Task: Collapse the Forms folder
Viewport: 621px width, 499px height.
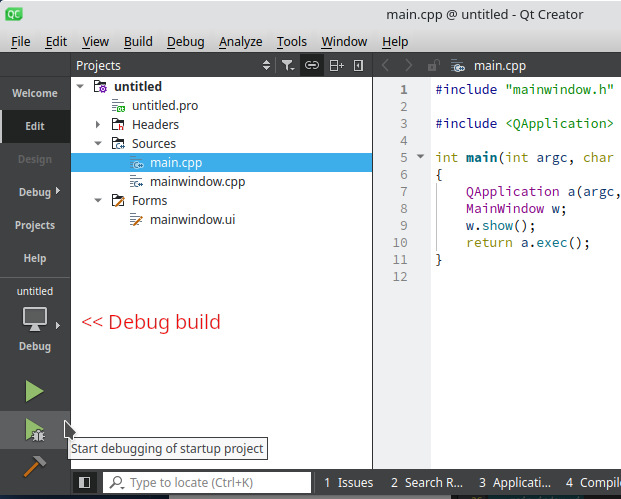Action: coord(98,201)
